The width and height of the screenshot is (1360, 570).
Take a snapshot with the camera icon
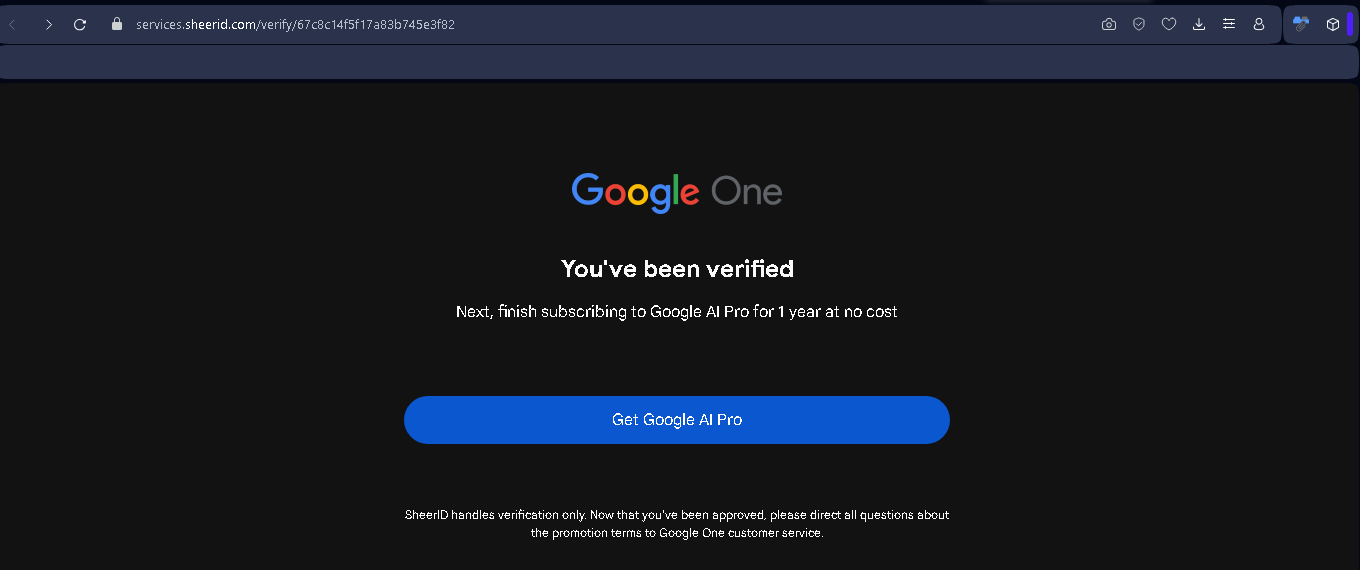tap(1109, 24)
